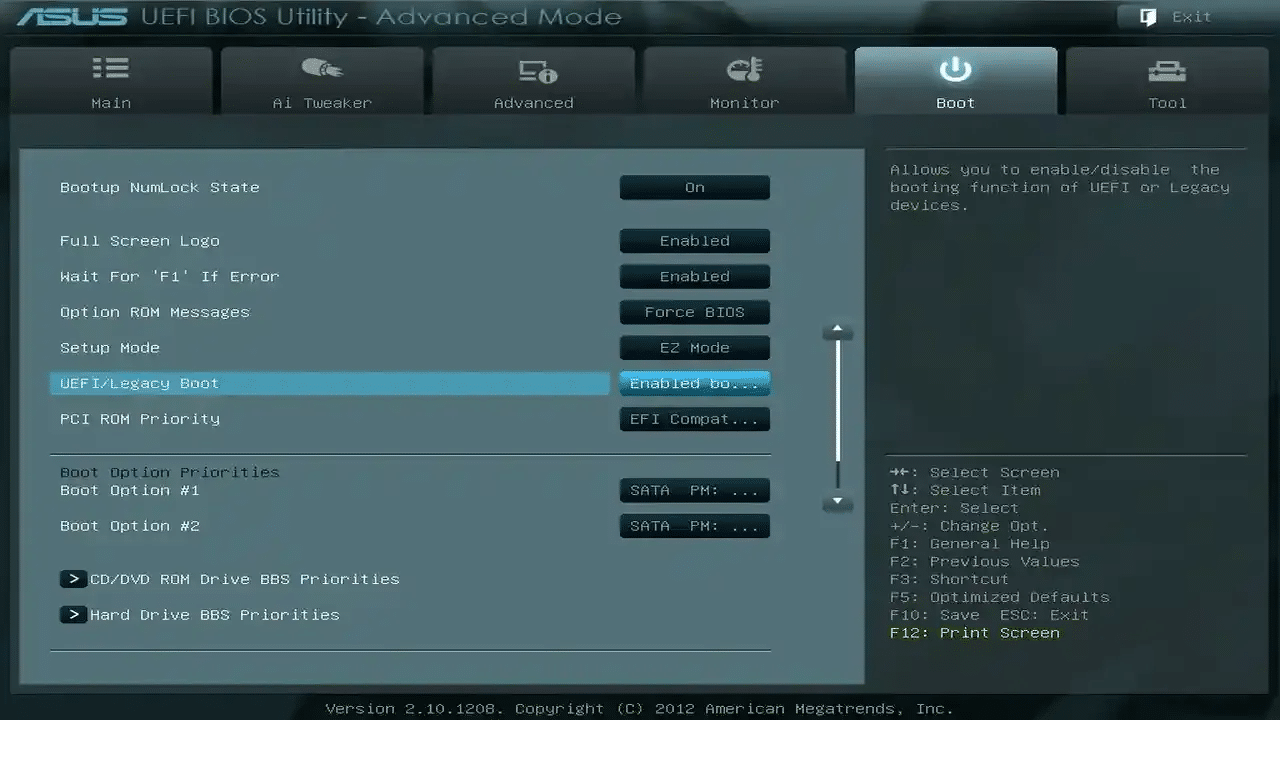Click the Main tab list icon
This screenshot has height=777, width=1280.
pos(111,68)
